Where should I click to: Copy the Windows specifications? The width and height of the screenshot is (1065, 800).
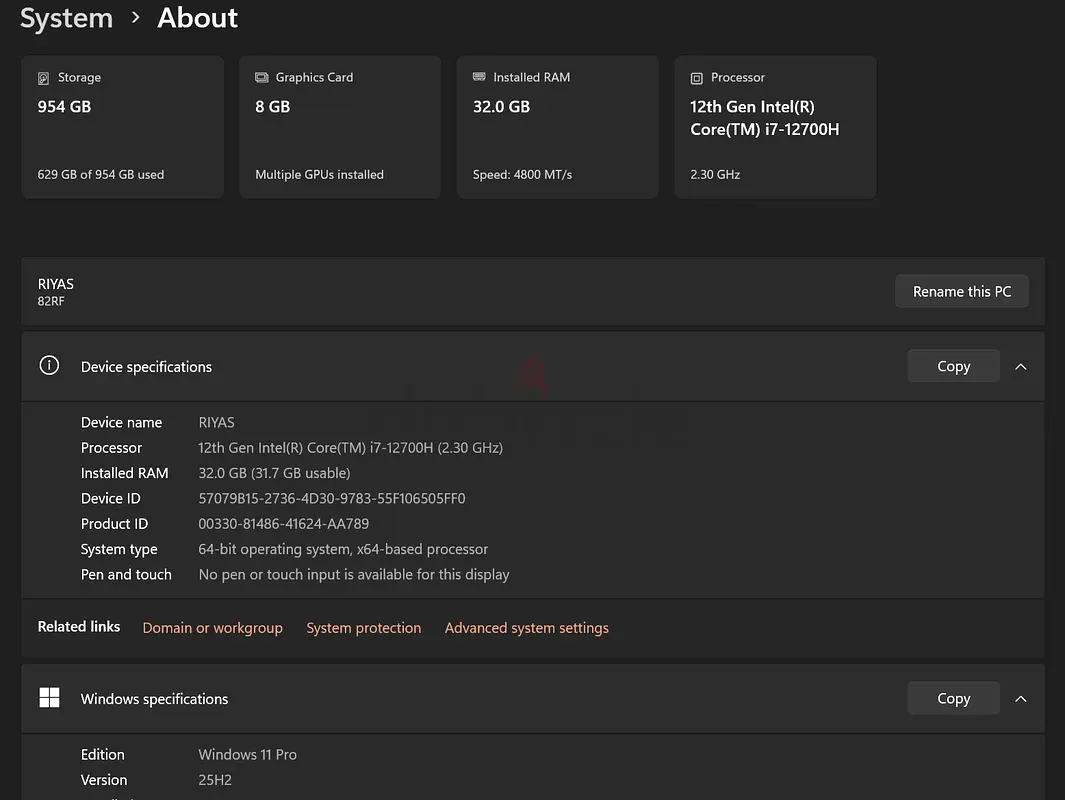coord(953,698)
